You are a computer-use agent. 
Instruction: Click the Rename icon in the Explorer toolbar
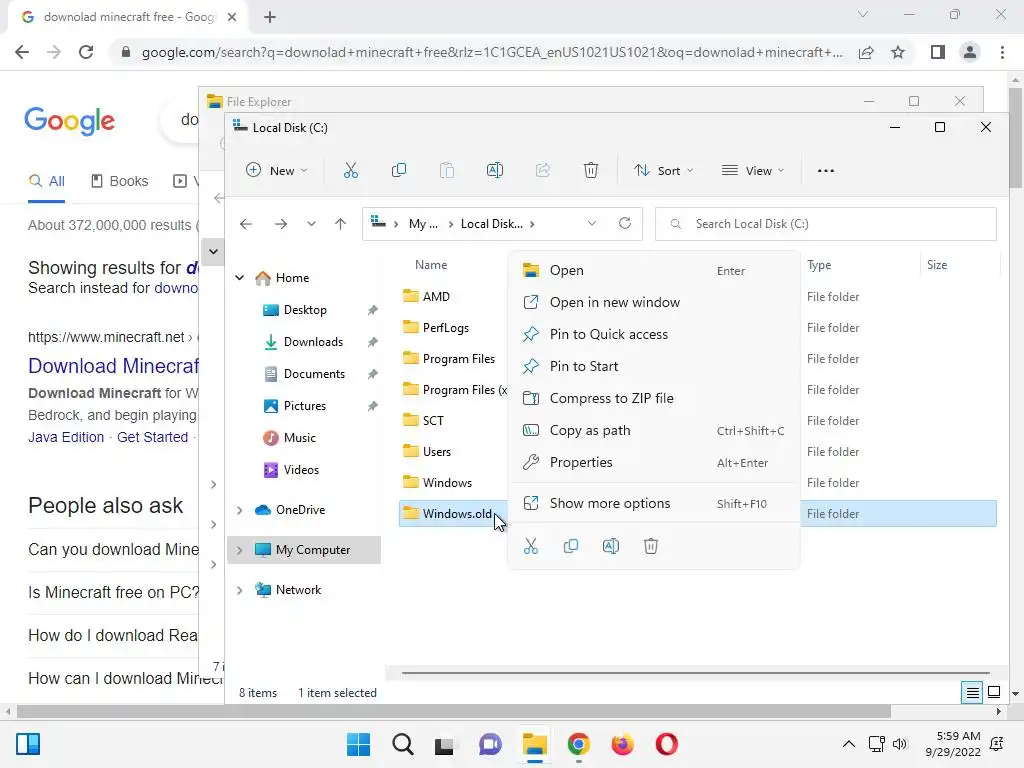(x=495, y=170)
